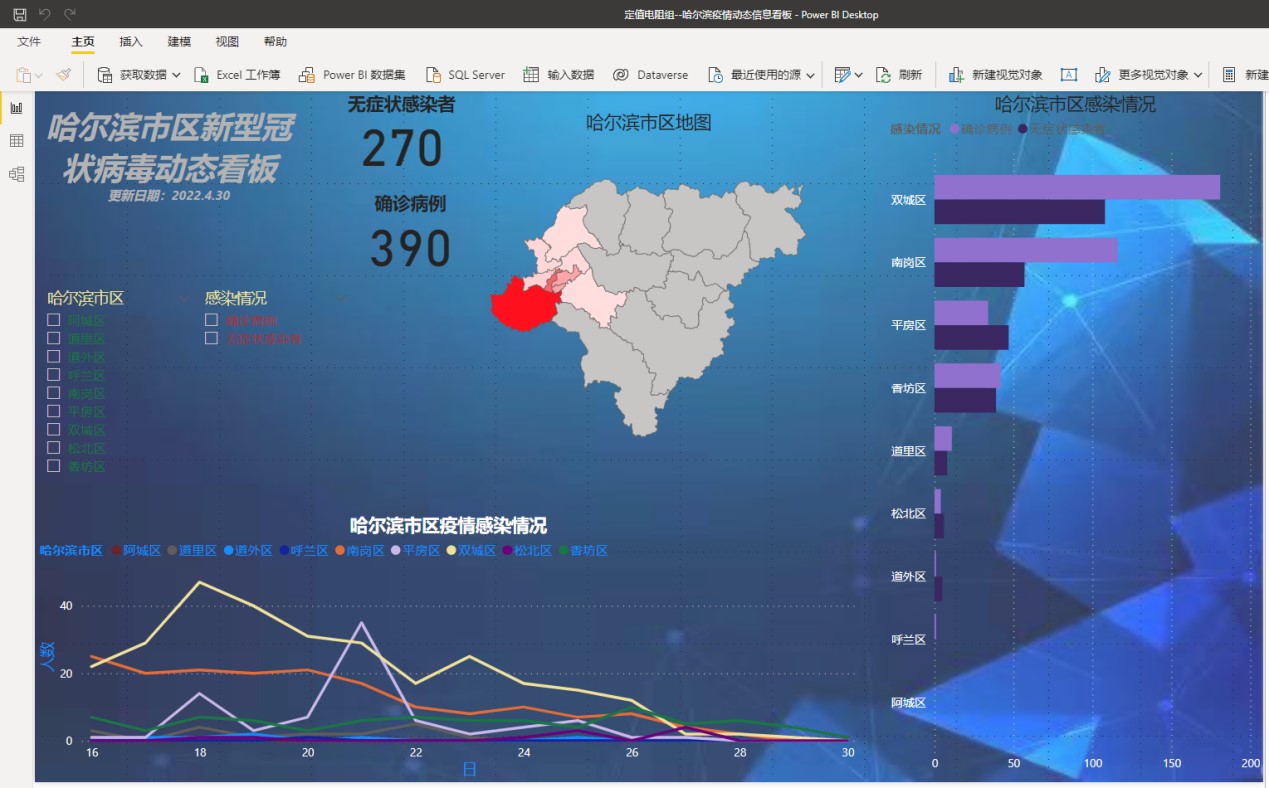Insert a text box using ribbon icon

pyautogui.click(x=1068, y=75)
